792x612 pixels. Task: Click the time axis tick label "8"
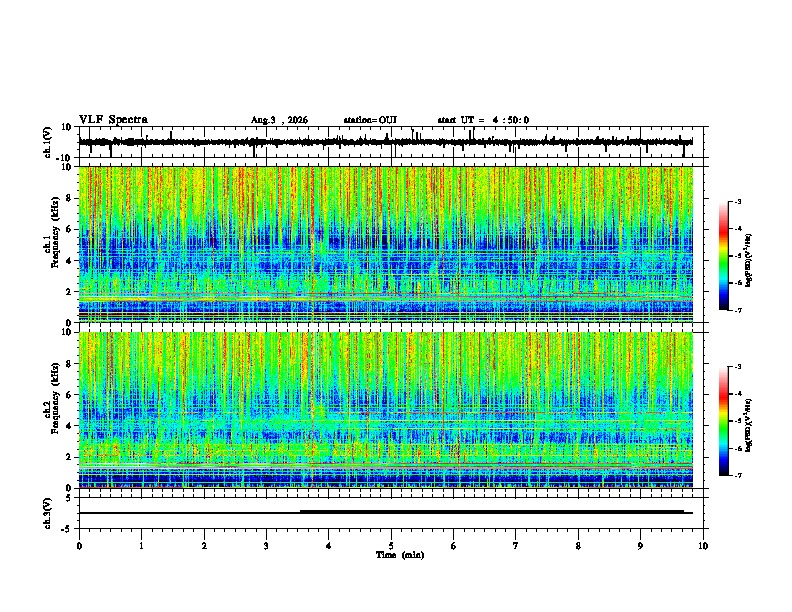click(x=578, y=546)
